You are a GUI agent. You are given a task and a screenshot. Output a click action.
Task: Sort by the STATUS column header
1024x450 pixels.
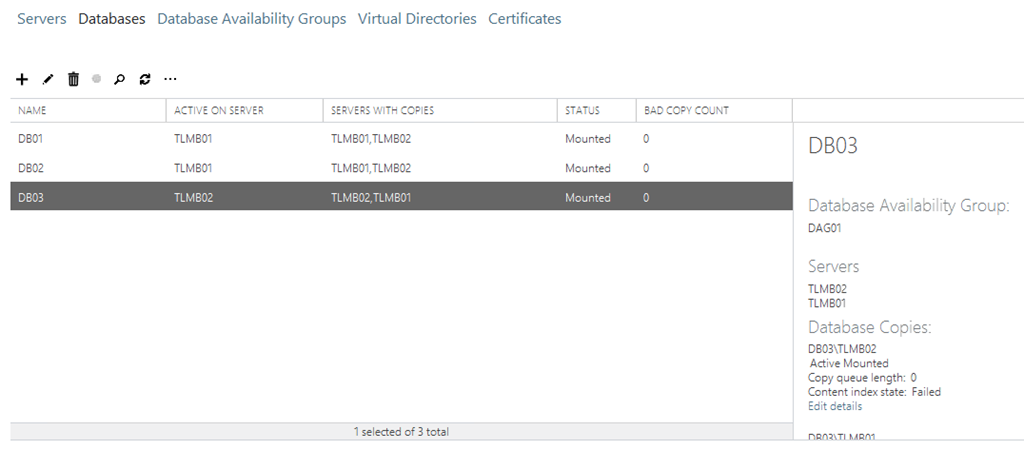tap(597, 110)
